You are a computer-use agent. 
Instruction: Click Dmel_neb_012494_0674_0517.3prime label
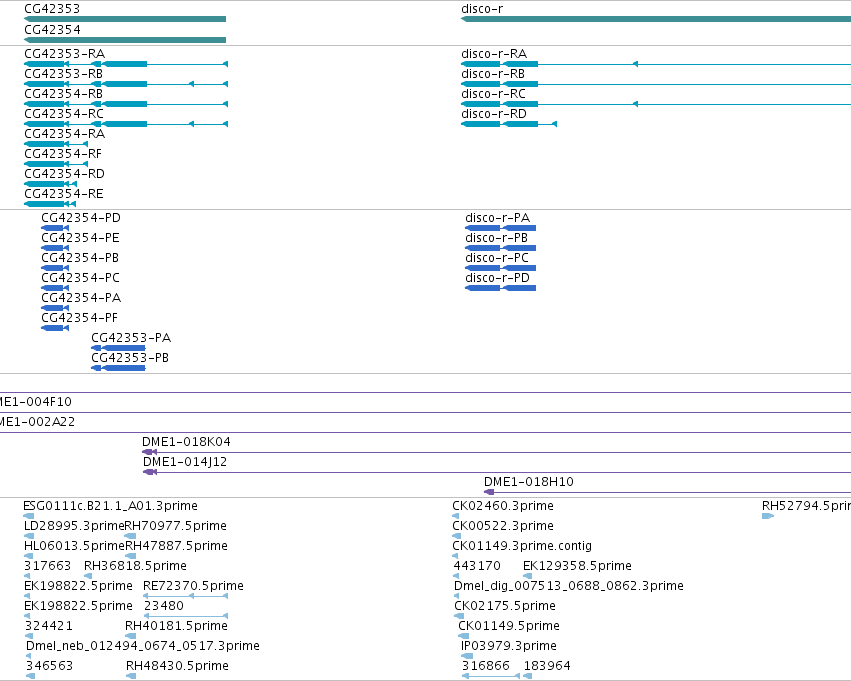click(143, 646)
